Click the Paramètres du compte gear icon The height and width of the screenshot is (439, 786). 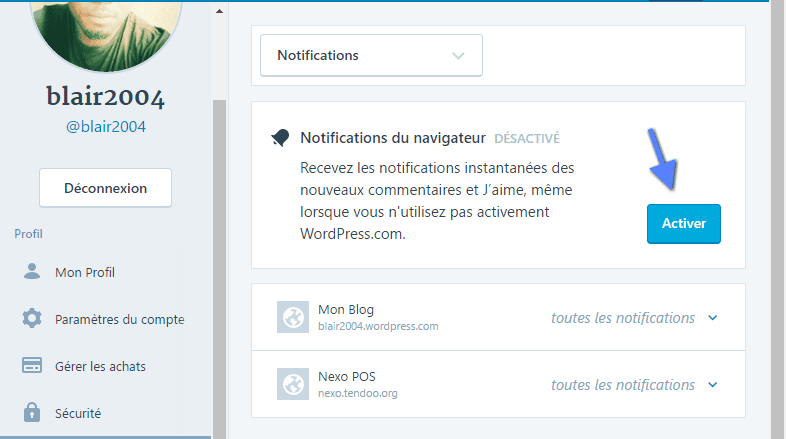(x=32, y=318)
